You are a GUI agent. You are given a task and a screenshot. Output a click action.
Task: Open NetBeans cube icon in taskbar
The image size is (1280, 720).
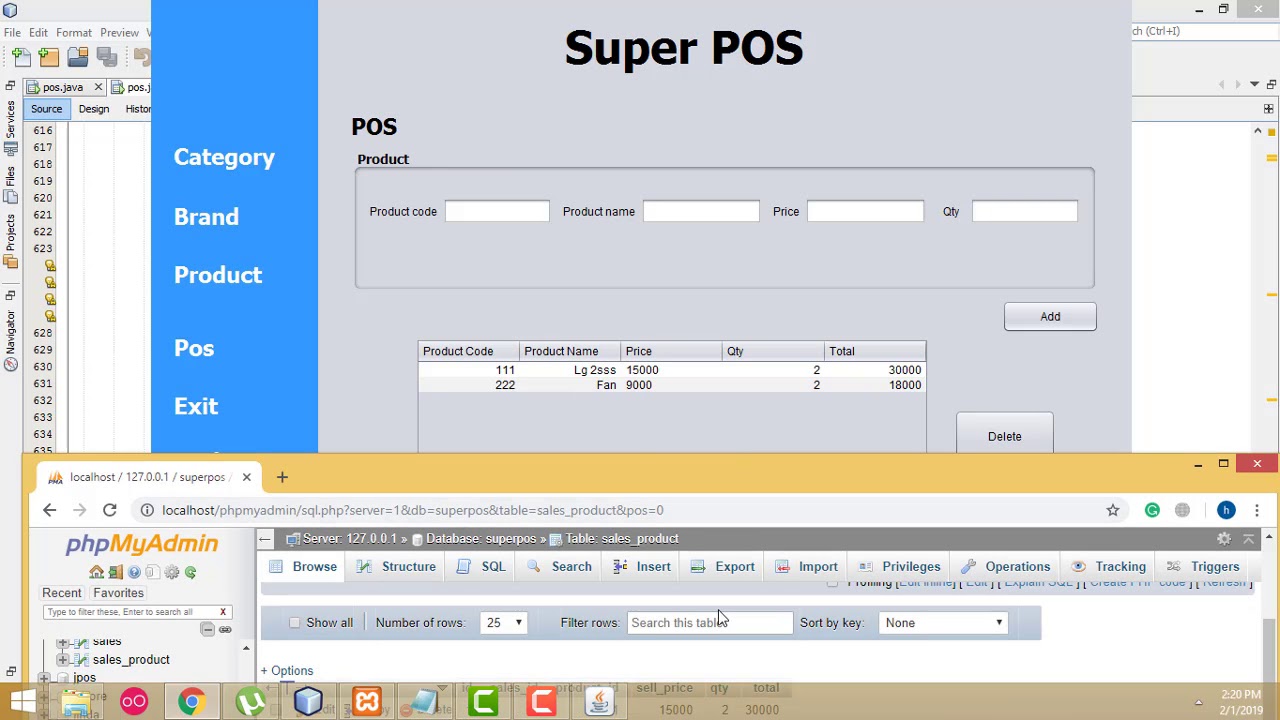click(x=308, y=702)
